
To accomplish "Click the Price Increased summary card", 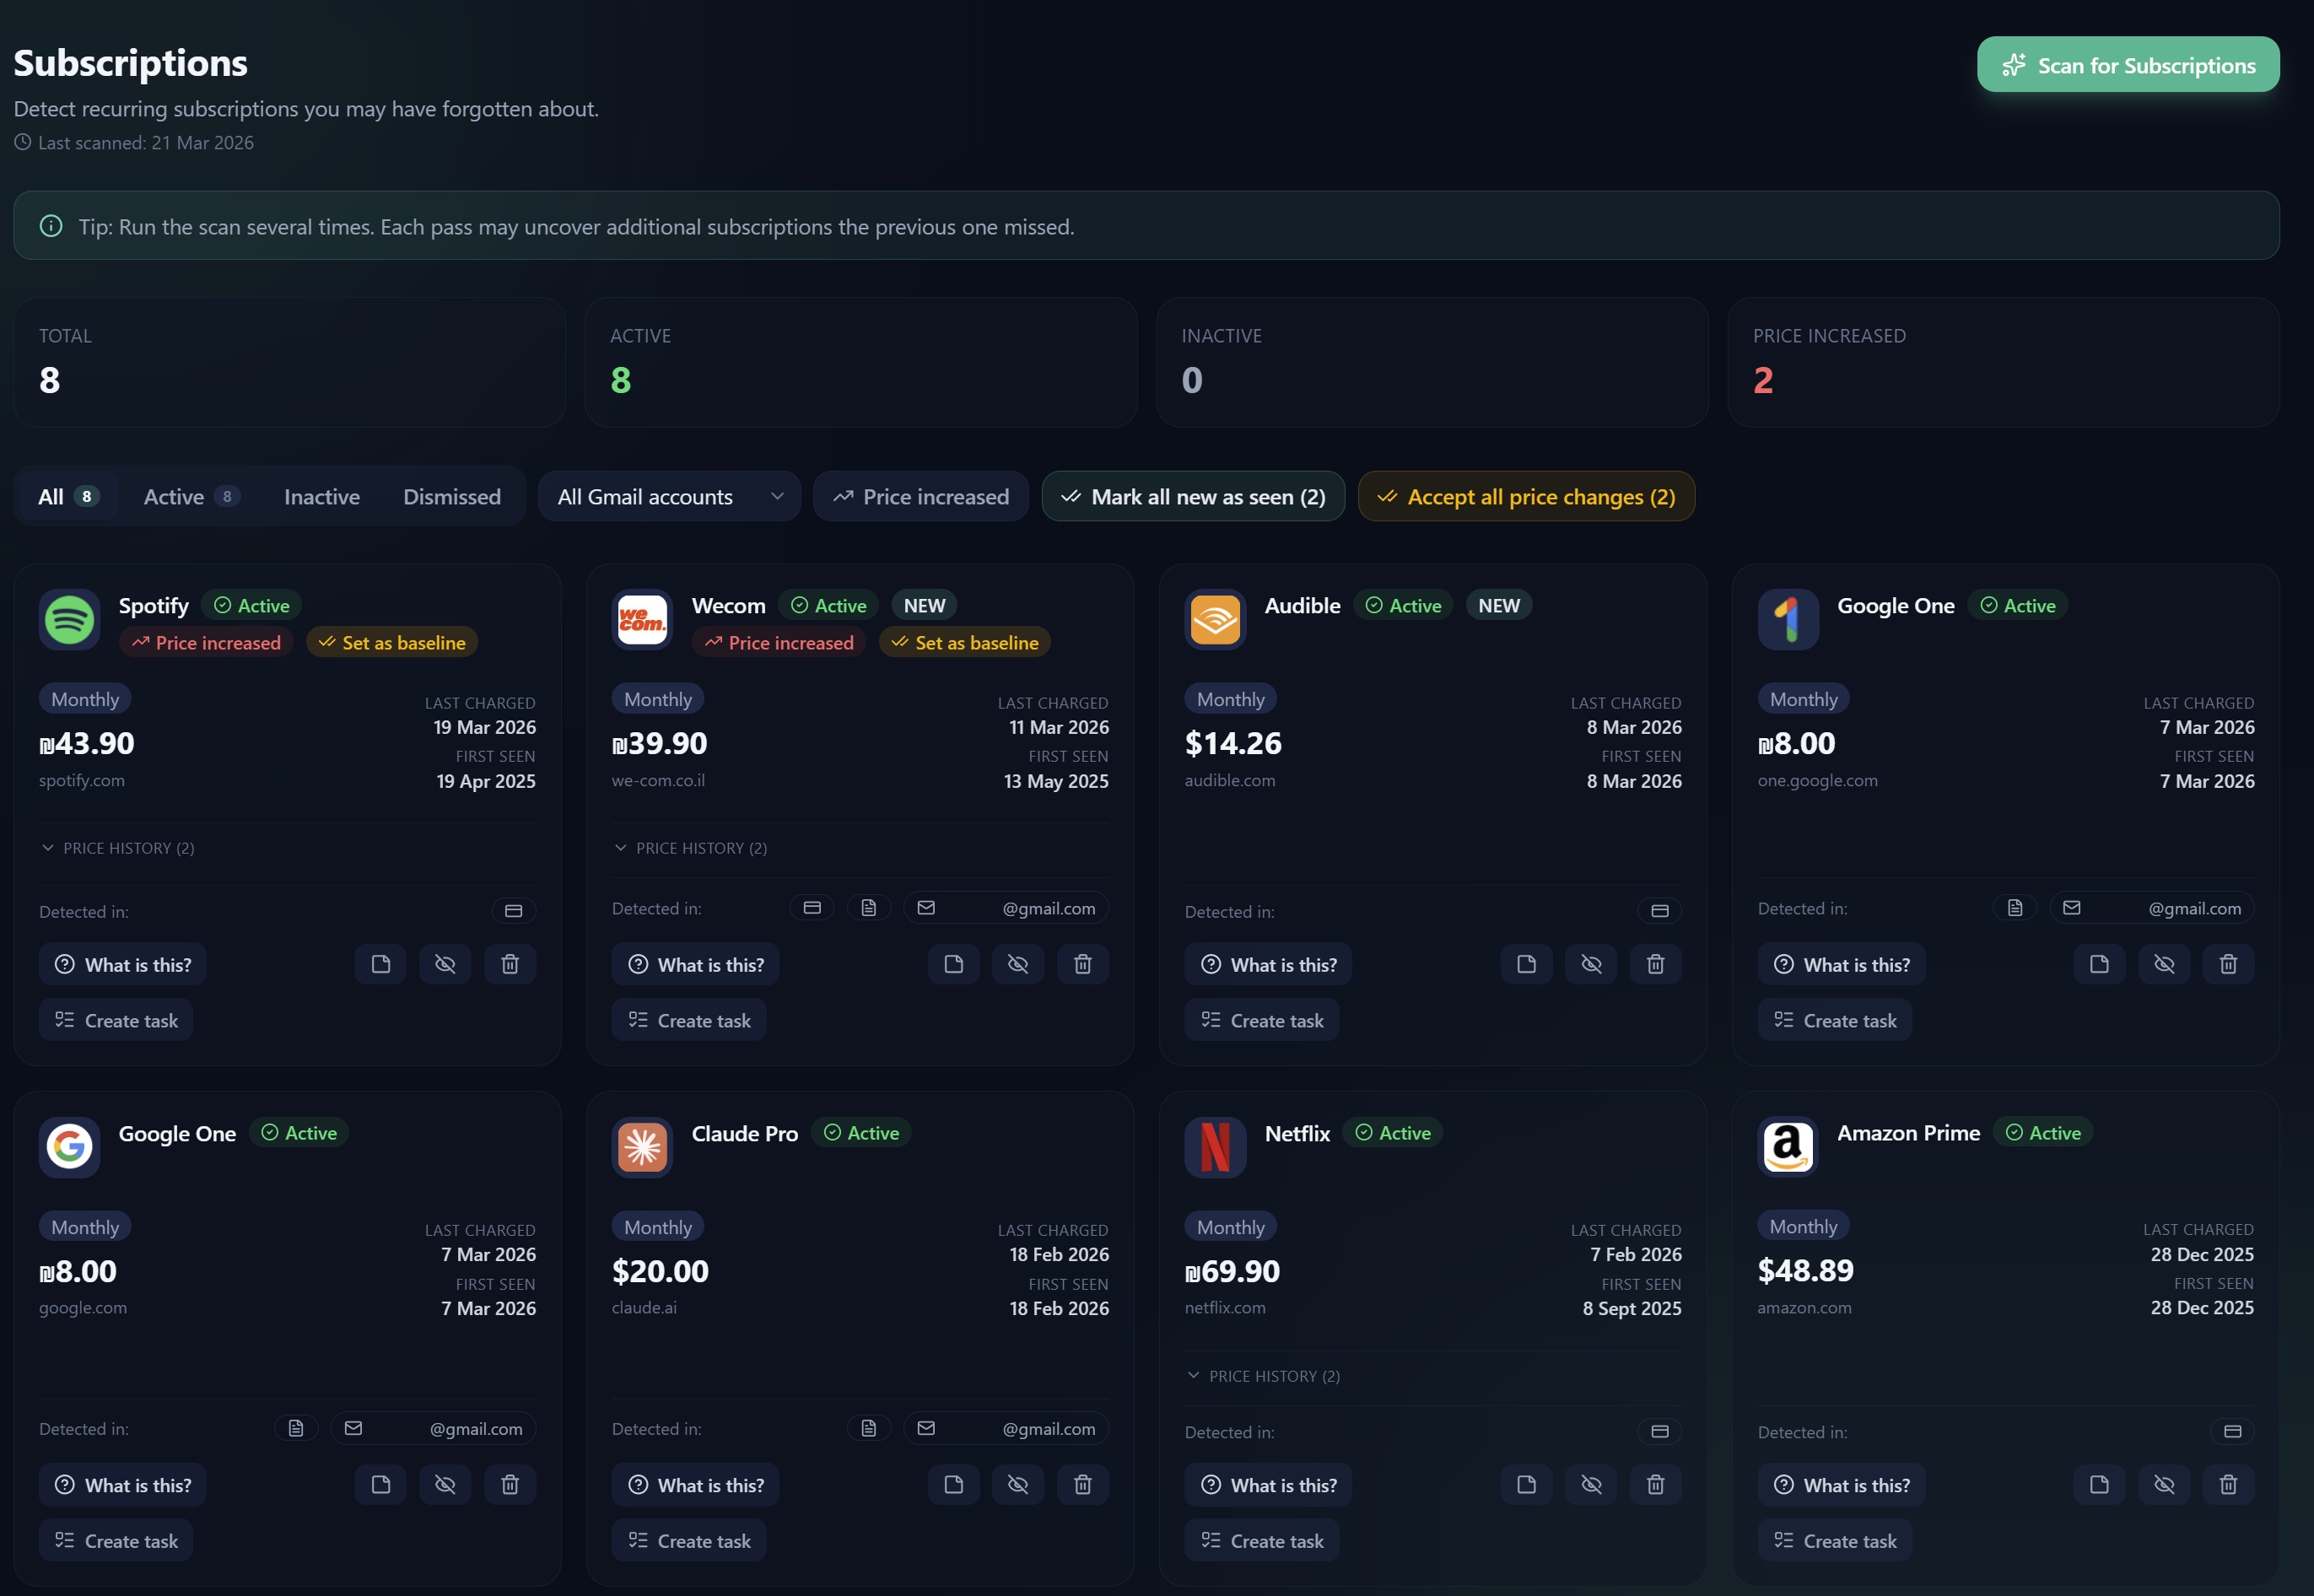I will coord(2003,362).
